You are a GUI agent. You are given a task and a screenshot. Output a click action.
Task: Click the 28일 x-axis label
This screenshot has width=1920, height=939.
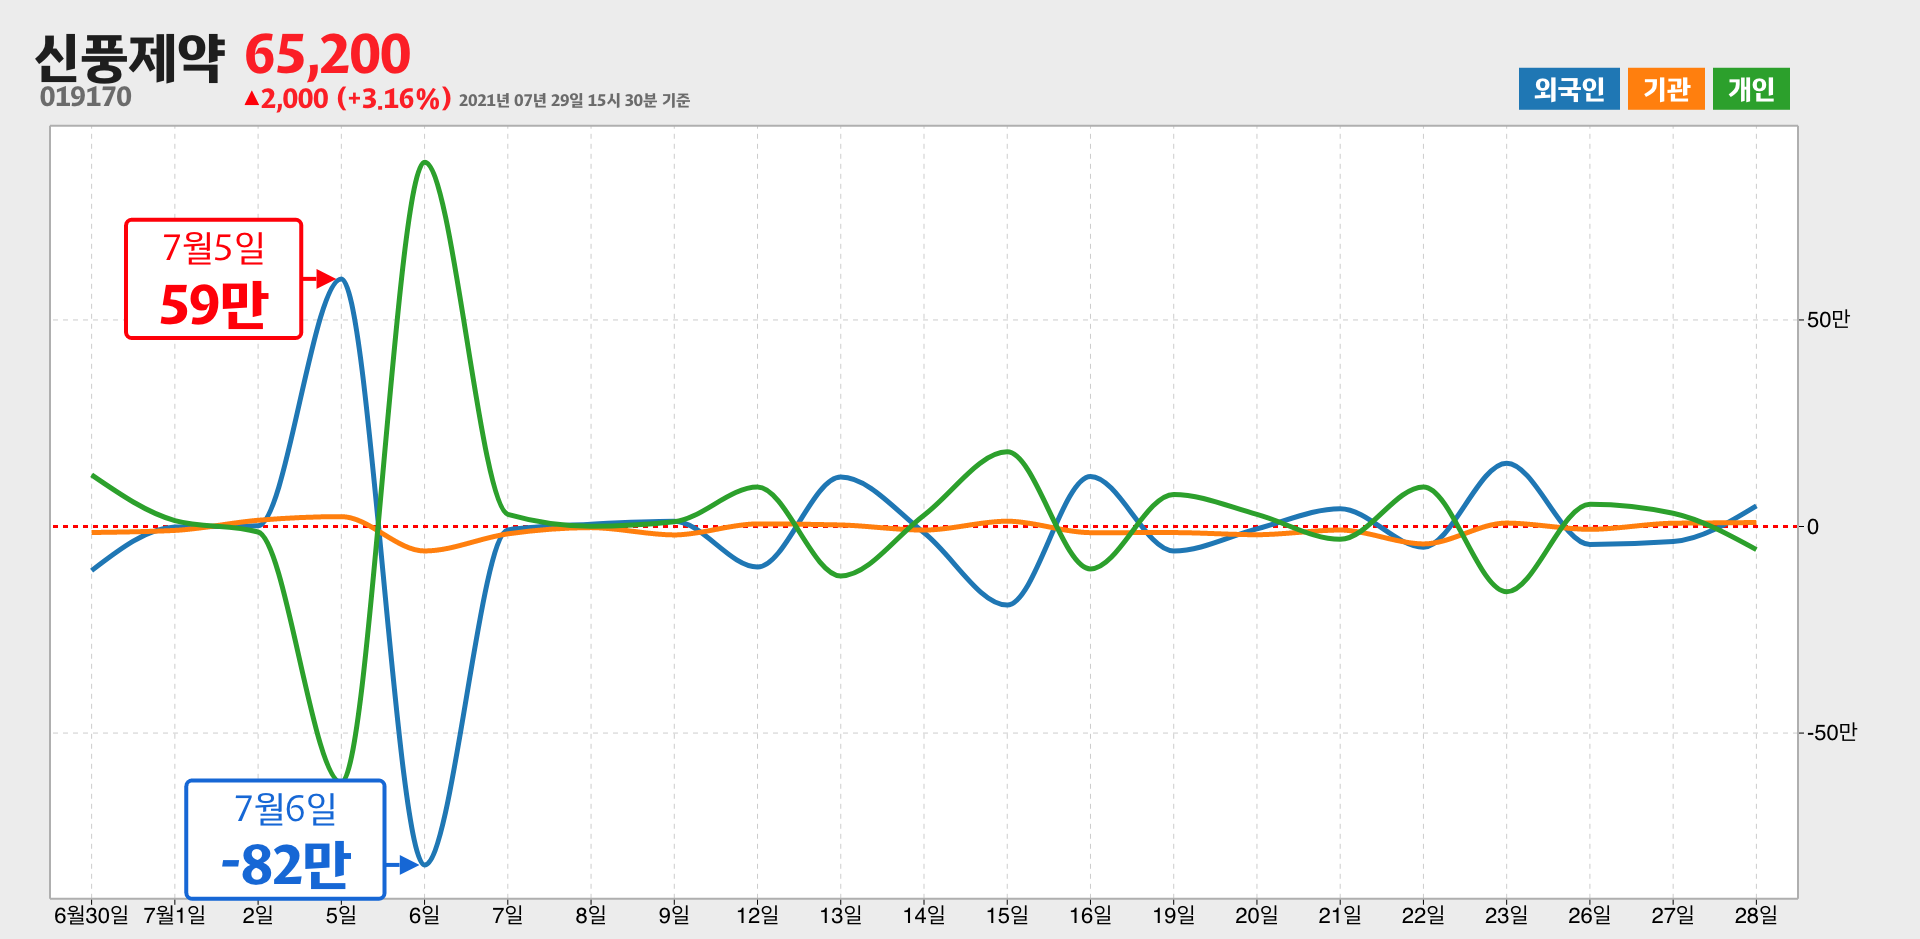[1756, 915]
